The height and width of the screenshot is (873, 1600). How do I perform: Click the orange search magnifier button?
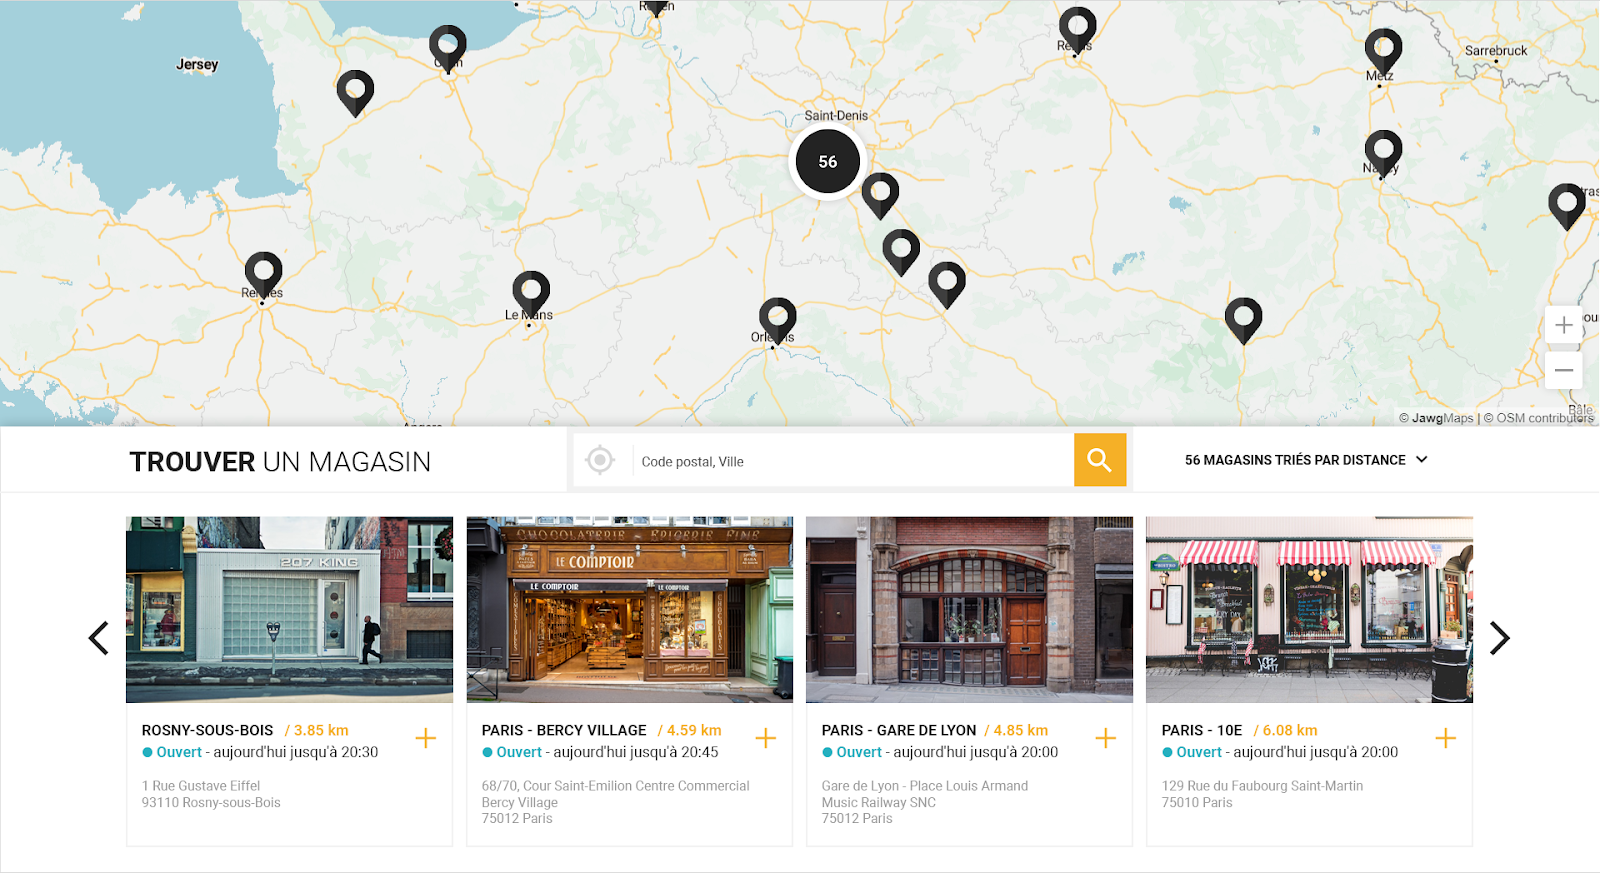click(1100, 460)
